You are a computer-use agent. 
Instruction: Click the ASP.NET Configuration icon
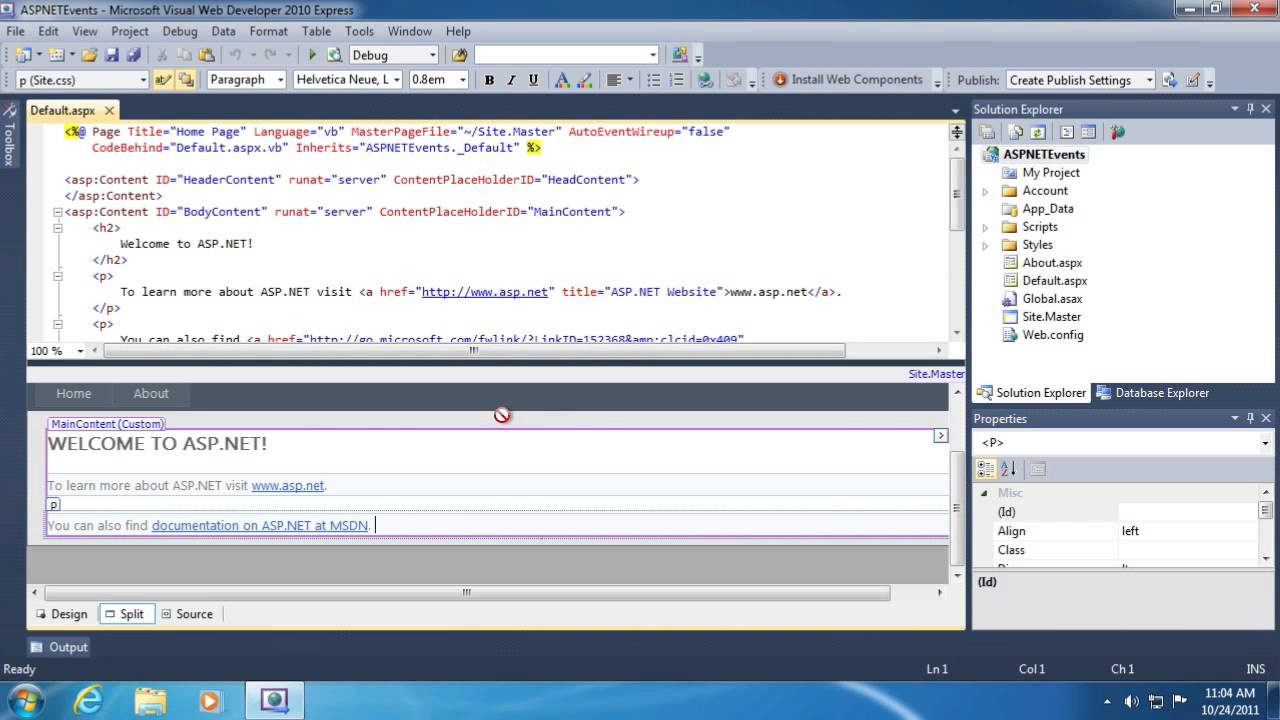tap(1118, 132)
